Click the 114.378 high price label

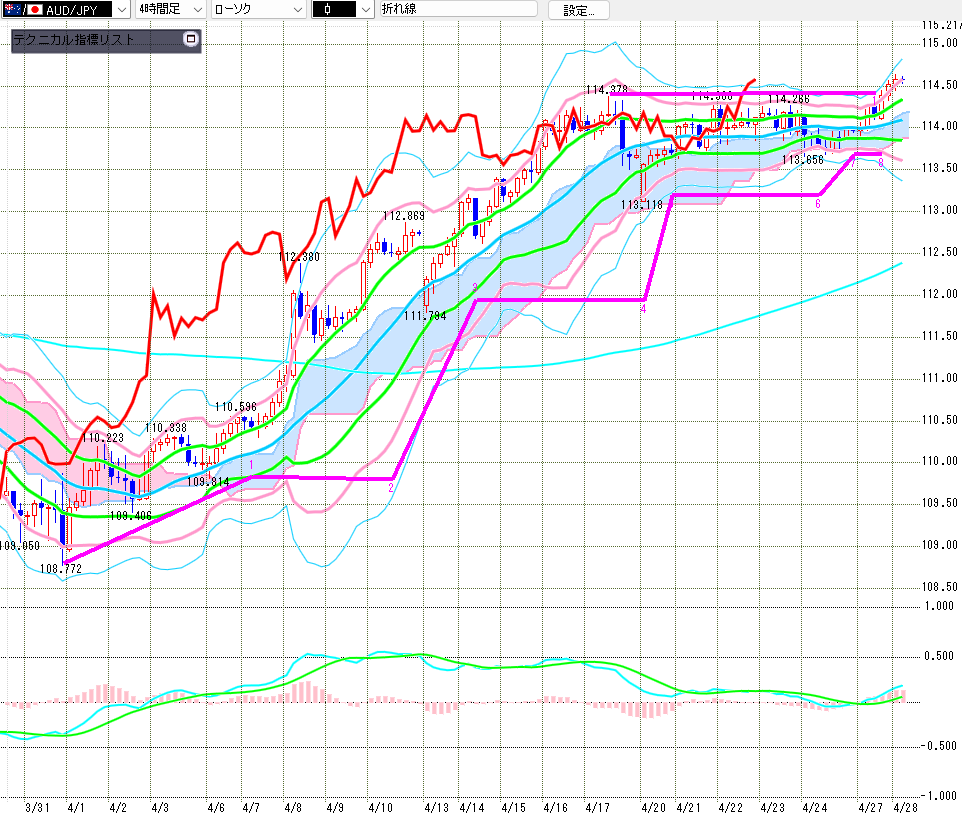point(607,90)
